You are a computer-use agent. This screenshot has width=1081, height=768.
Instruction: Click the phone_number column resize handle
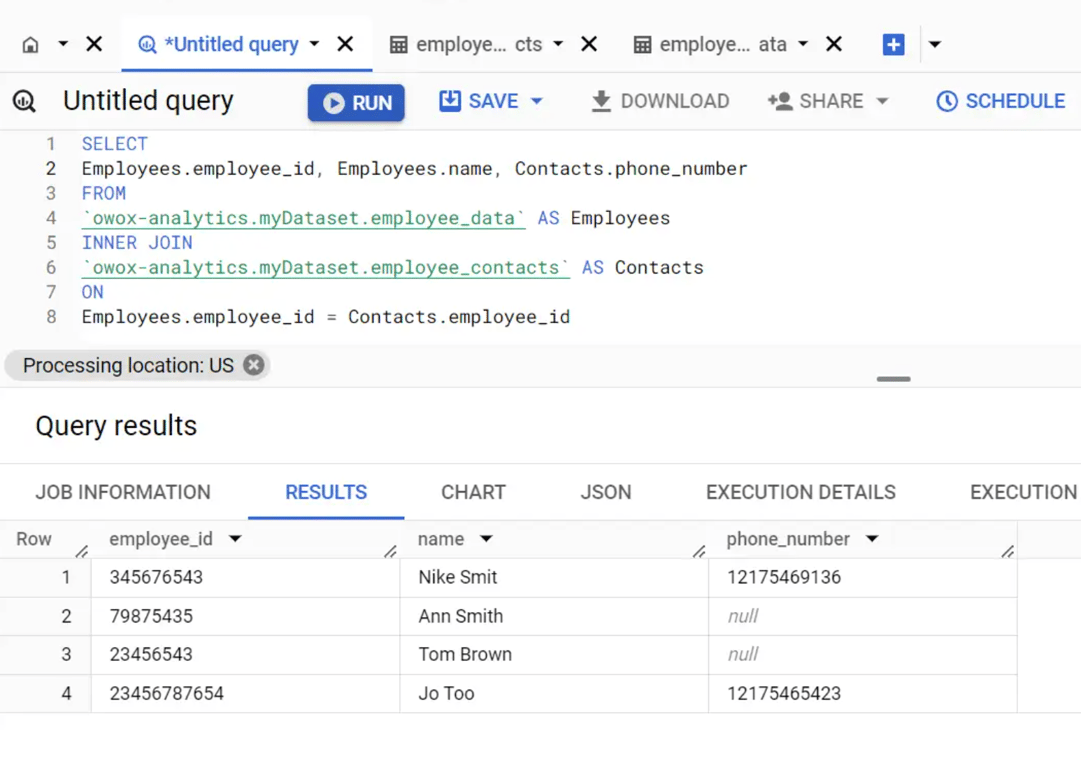point(1008,551)
